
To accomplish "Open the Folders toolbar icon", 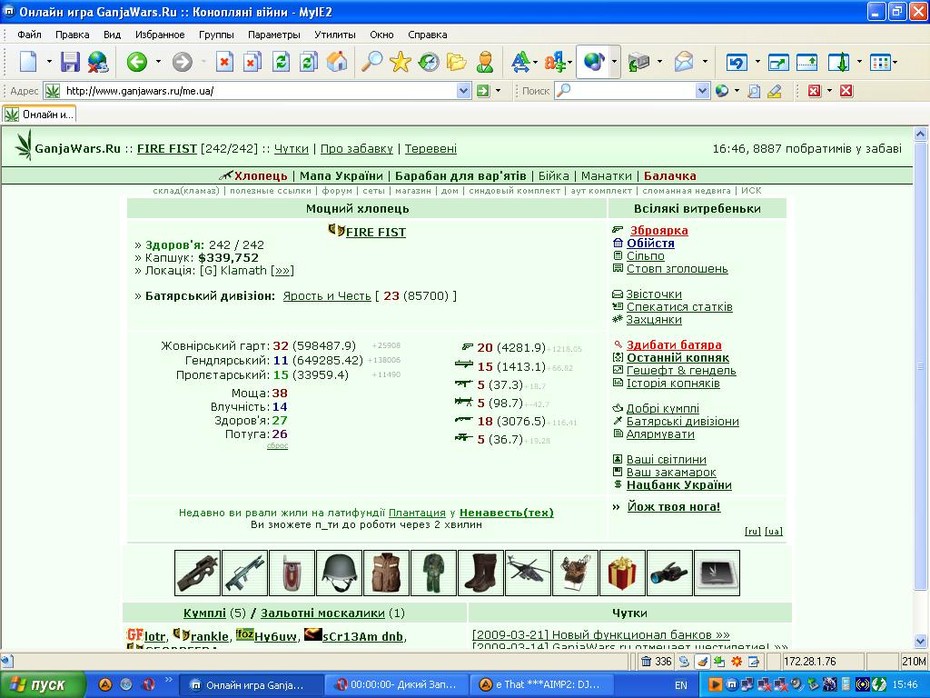I will (x=457, y=62).
